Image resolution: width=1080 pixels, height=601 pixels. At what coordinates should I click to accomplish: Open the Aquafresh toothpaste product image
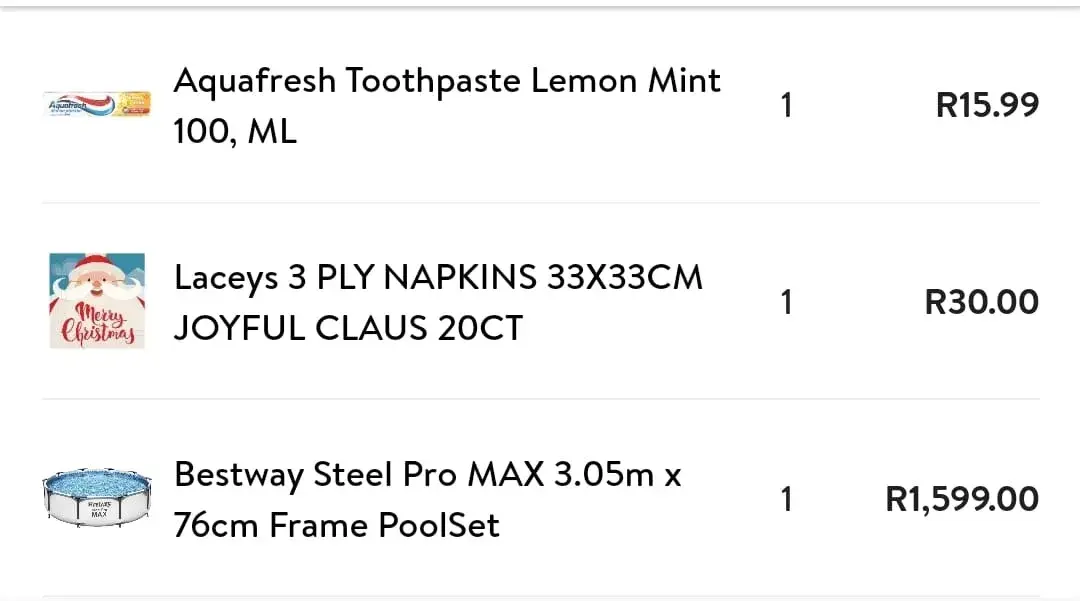[97, 104]
